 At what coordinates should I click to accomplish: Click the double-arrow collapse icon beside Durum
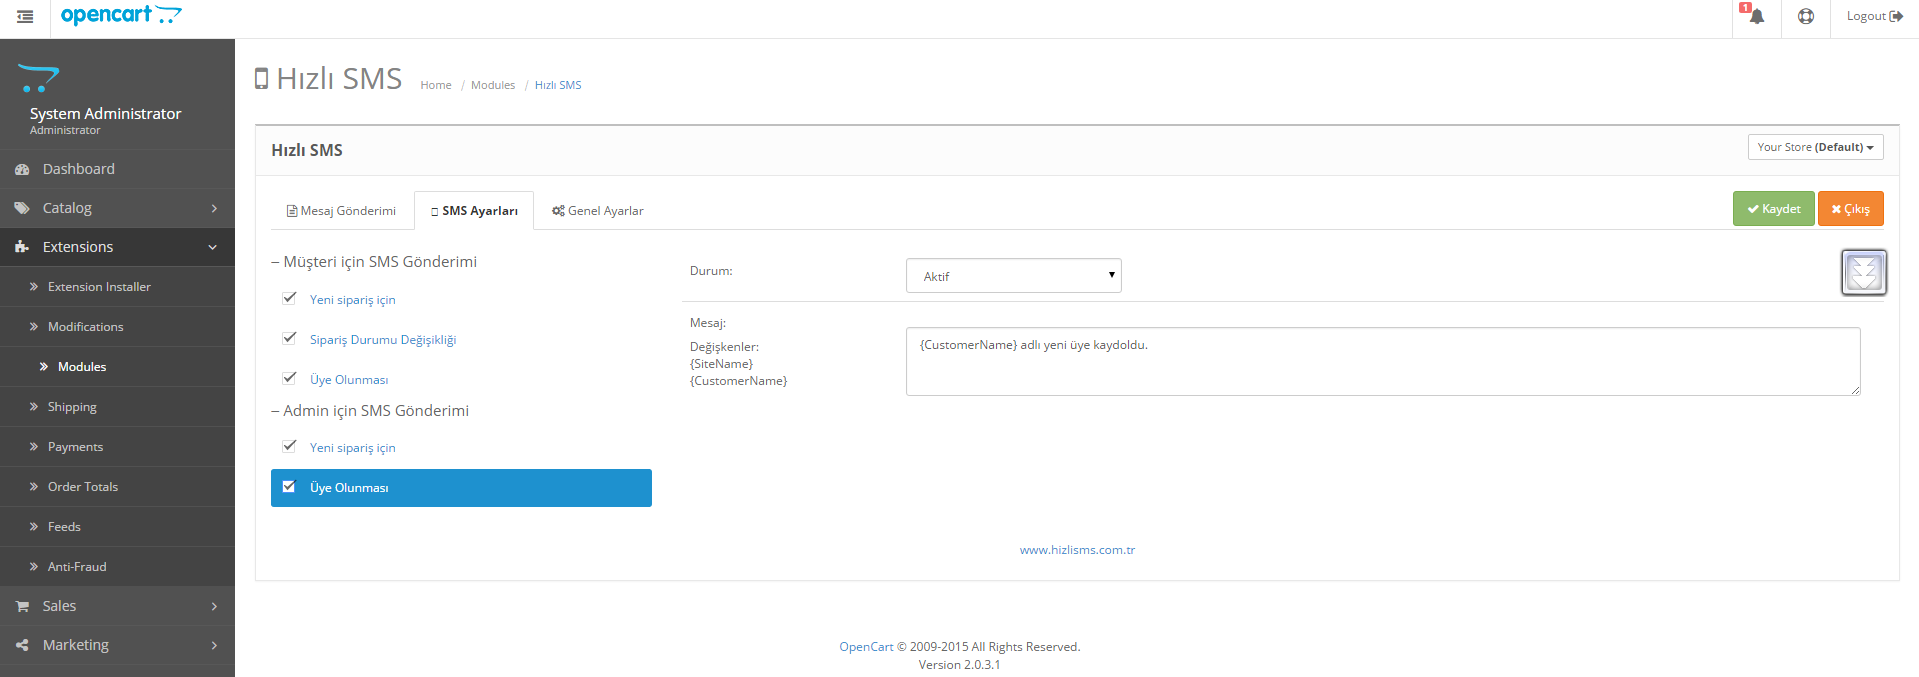1863,272
